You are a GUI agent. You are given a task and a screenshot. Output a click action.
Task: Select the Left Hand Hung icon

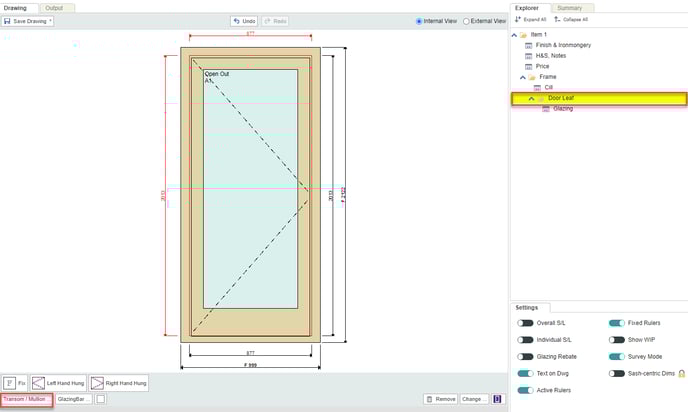click(38, 382)
